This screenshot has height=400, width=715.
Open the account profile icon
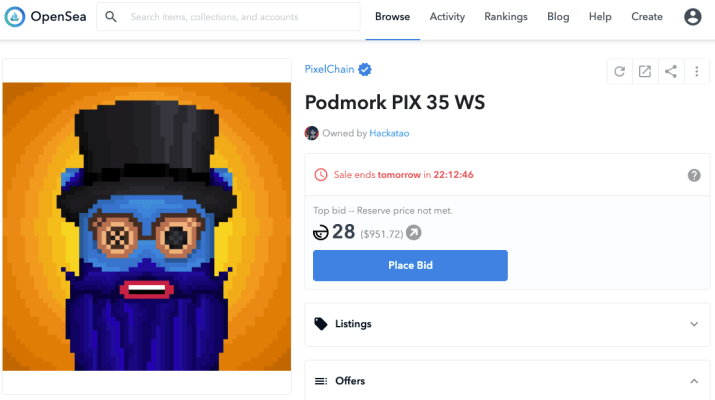tap(692, 17)
